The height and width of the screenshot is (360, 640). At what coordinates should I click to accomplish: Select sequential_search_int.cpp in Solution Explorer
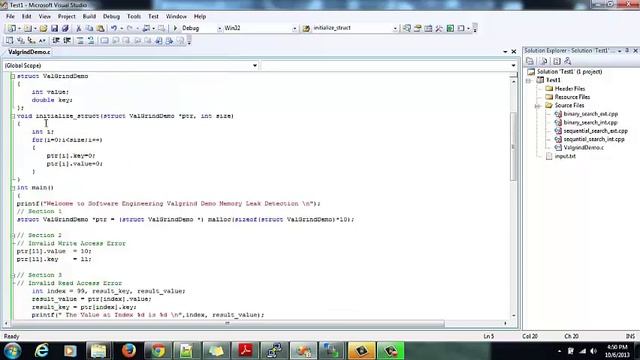click(594, 139)
